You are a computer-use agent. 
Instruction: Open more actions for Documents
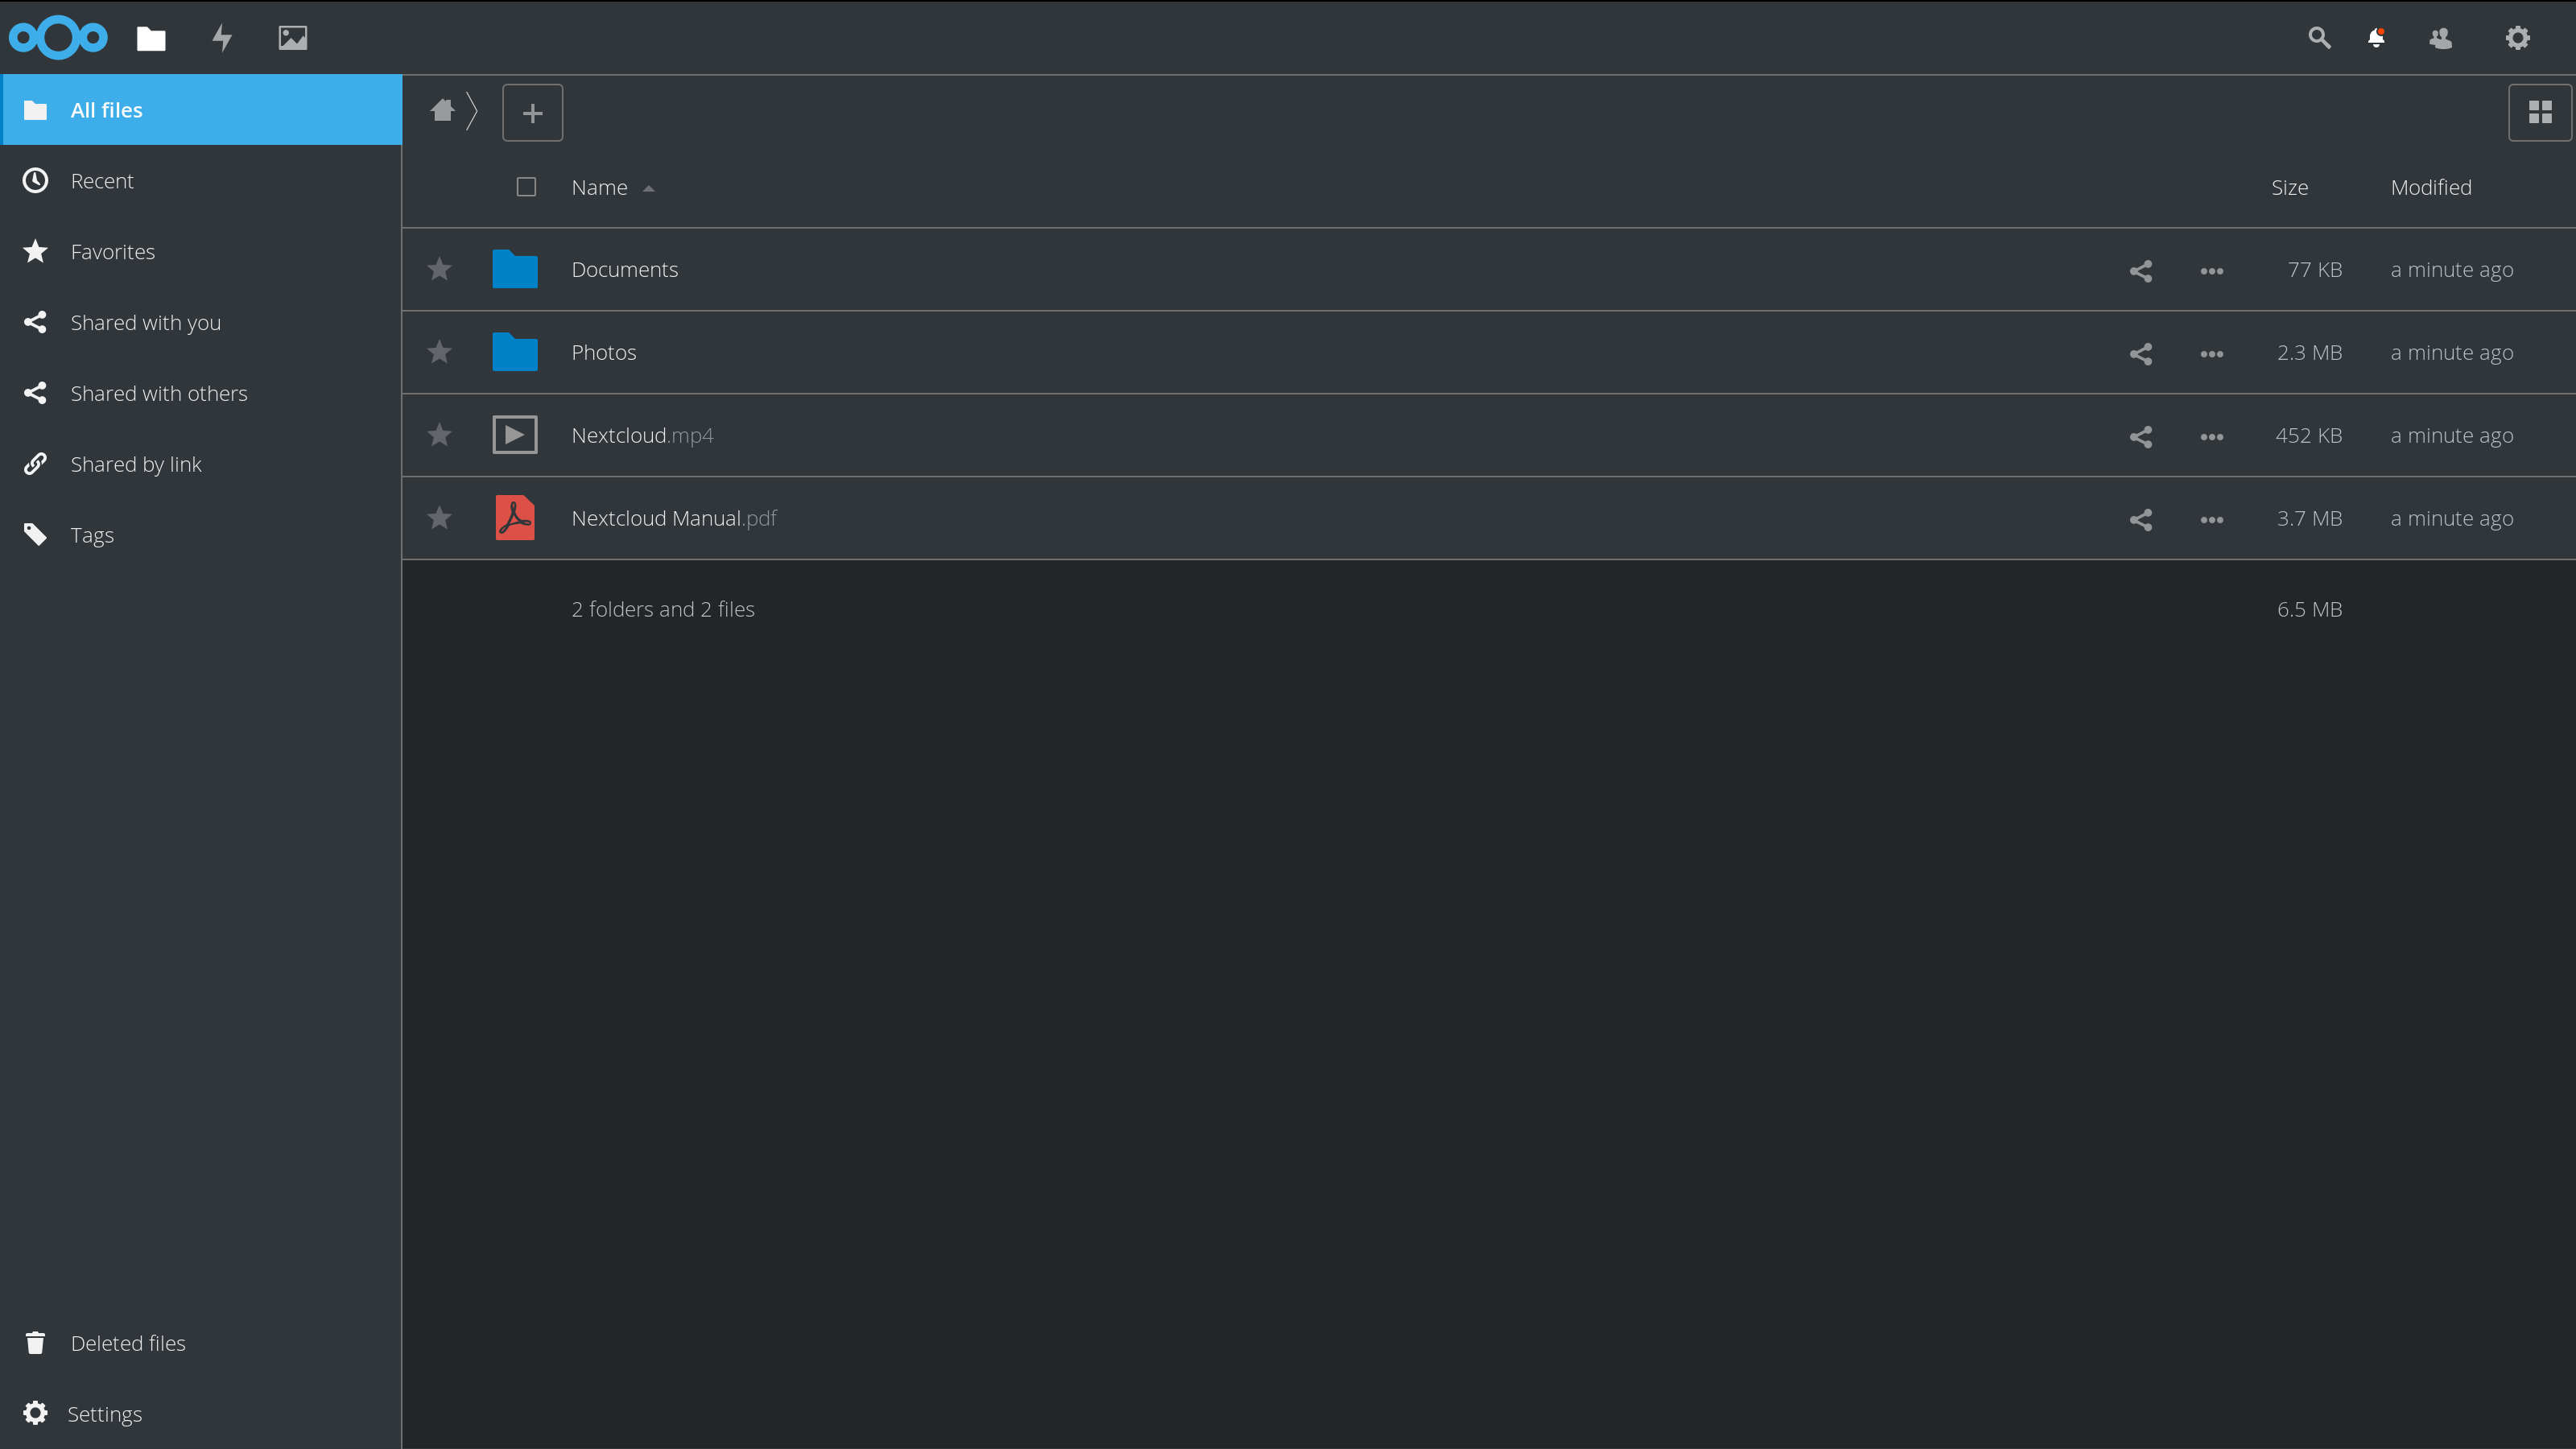tap(2212, 271)
